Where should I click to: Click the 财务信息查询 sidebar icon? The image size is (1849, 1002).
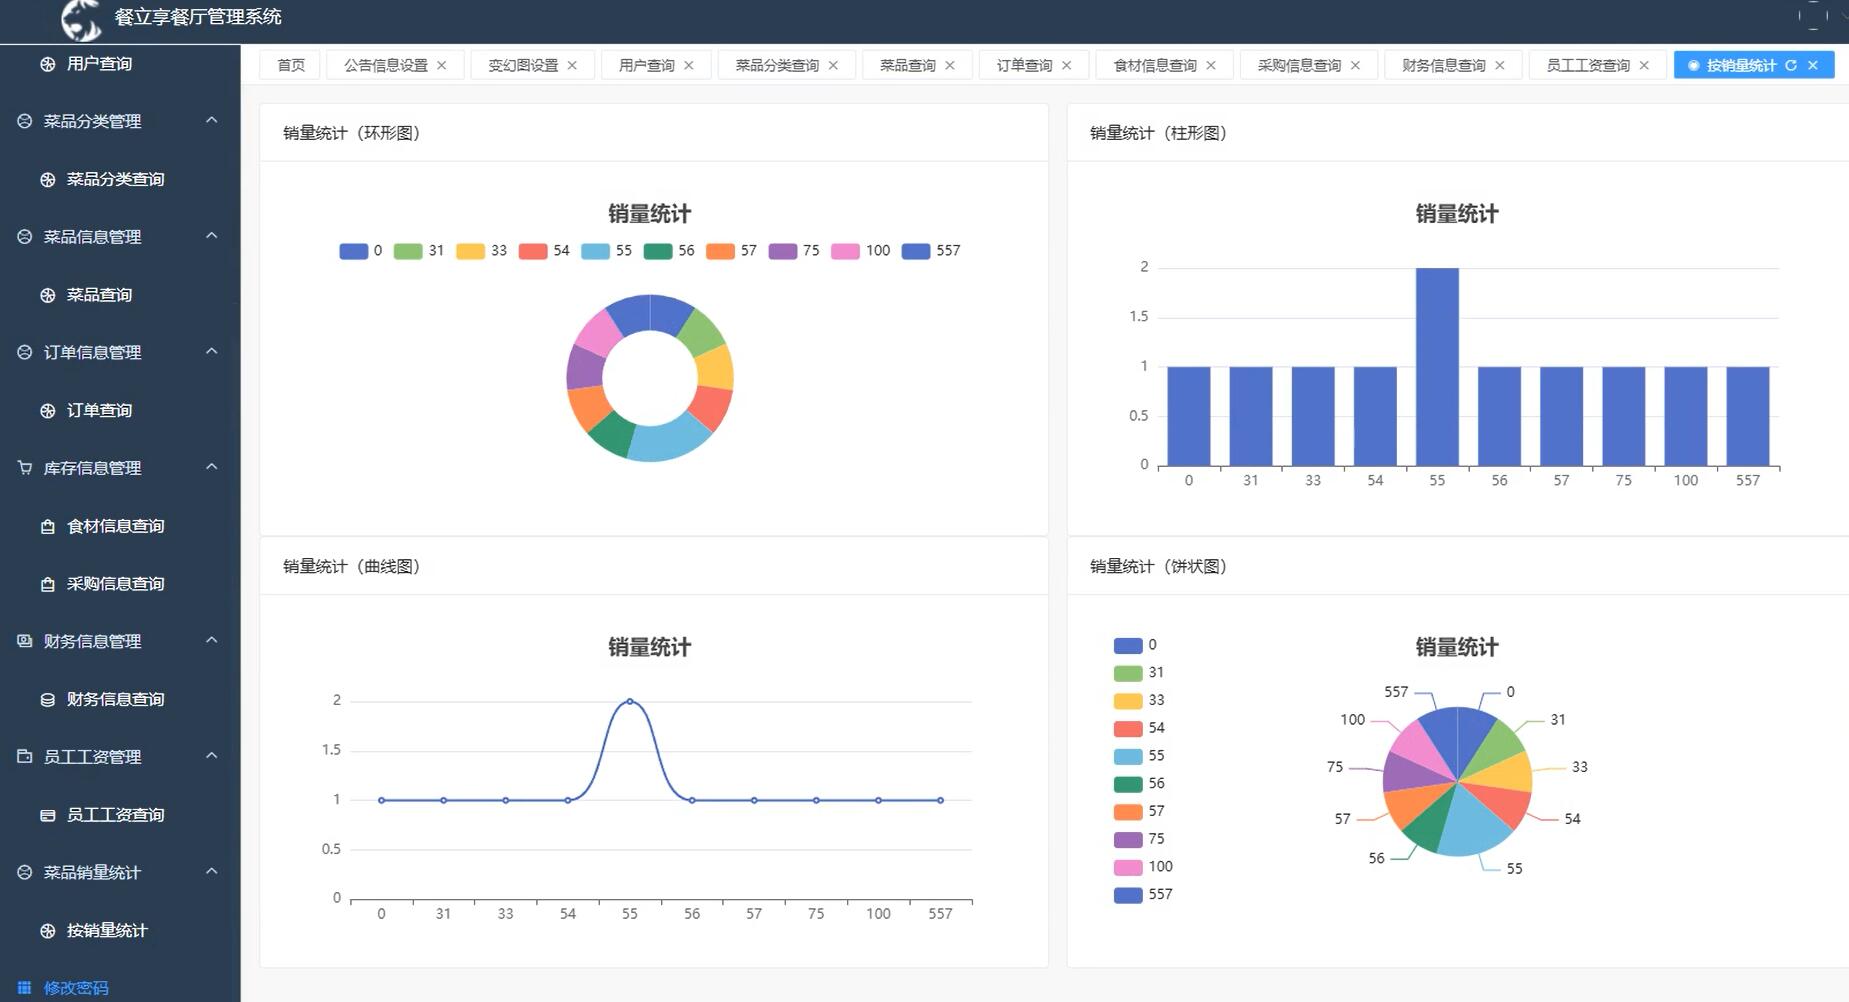click(x=46, y=699)
